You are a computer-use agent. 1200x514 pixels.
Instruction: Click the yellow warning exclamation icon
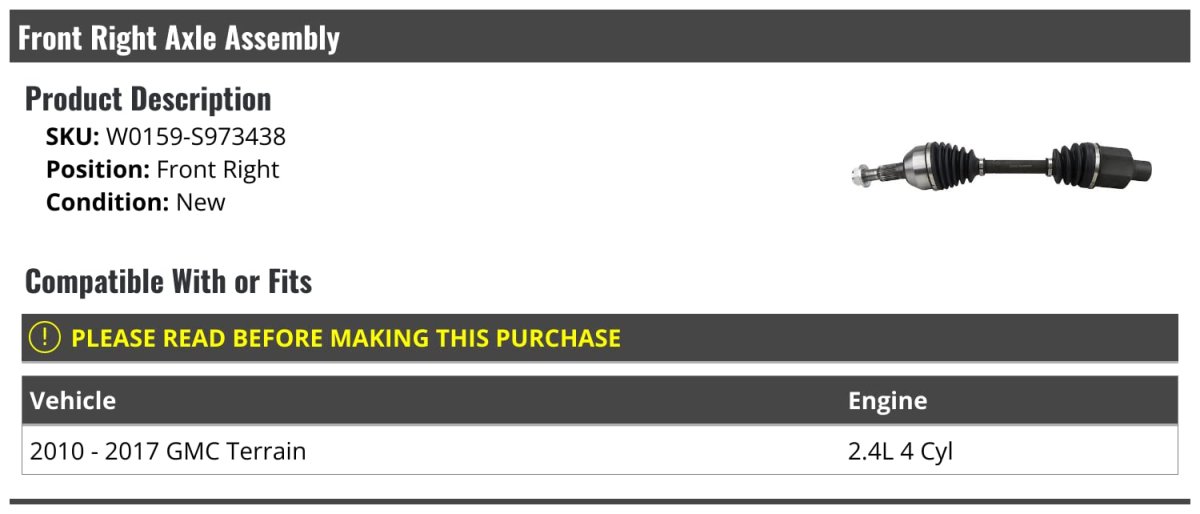(x=45, y=338)
